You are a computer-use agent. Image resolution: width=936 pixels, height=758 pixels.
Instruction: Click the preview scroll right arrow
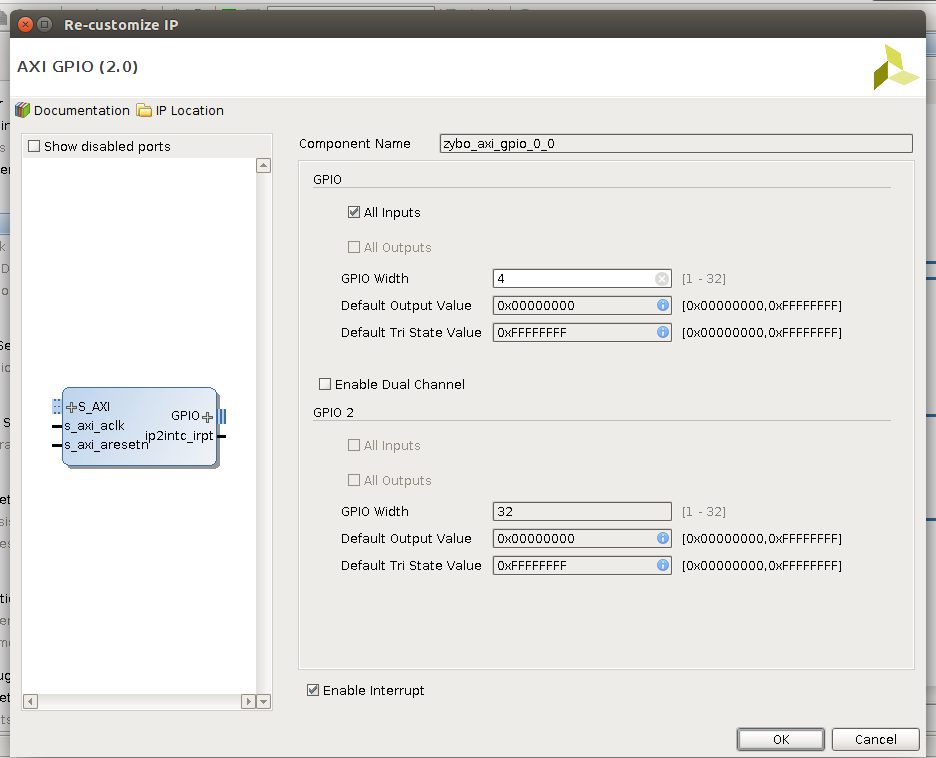click(x=248, y=701)
